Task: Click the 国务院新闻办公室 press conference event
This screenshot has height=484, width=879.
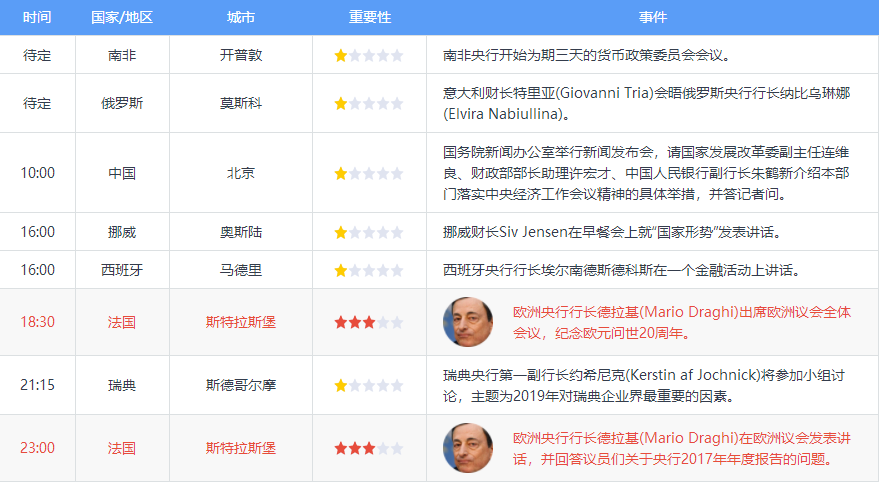Action: point(646,173)
